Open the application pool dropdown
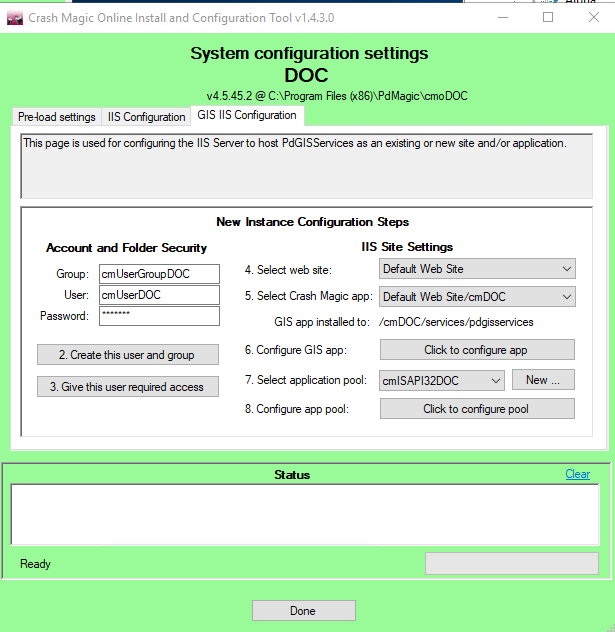The width and height of the screenshot is (615, 632). tap(442, 380)
